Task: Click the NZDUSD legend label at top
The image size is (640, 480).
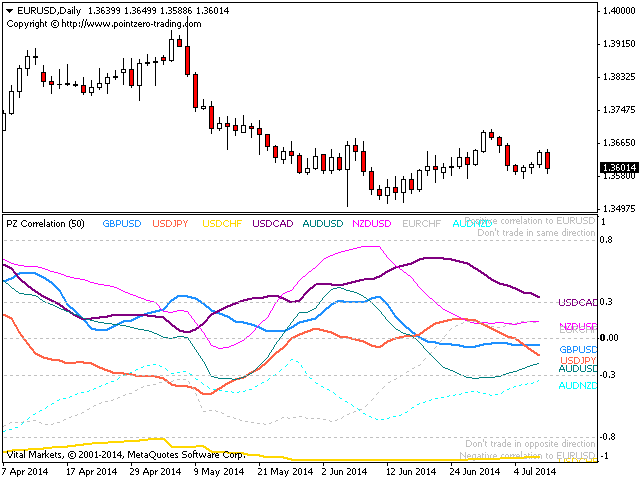Action: coord(372,224)
